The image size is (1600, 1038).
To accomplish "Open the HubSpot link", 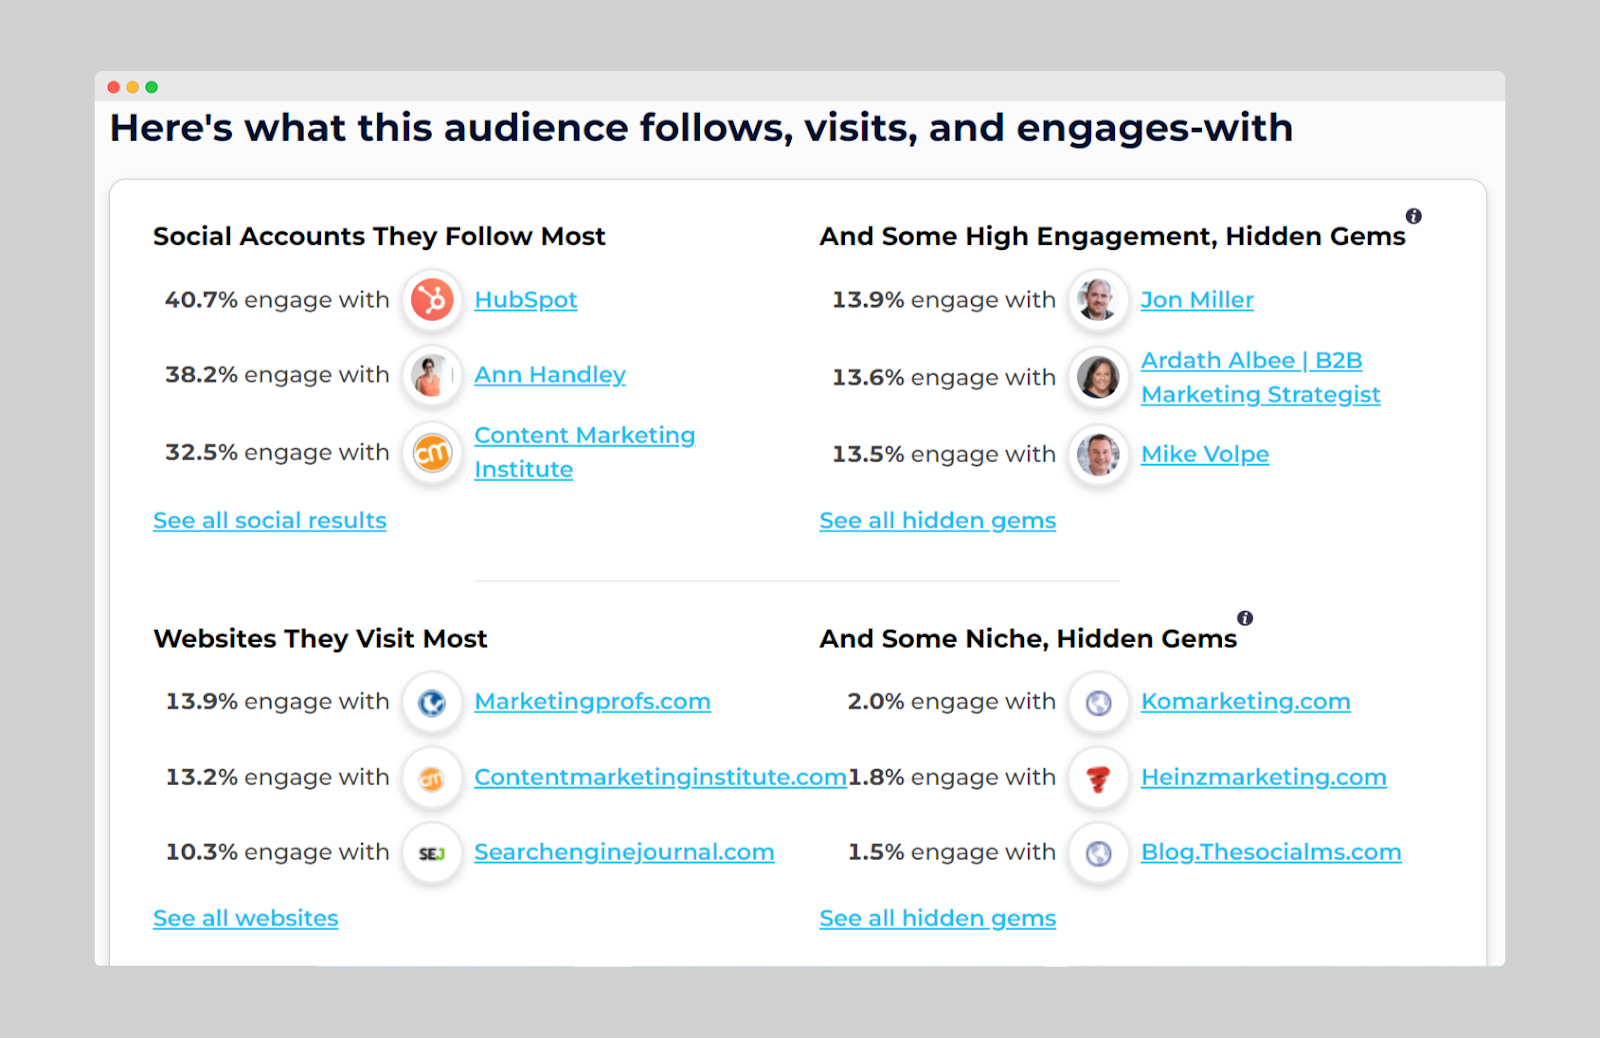I will (525, 300).
